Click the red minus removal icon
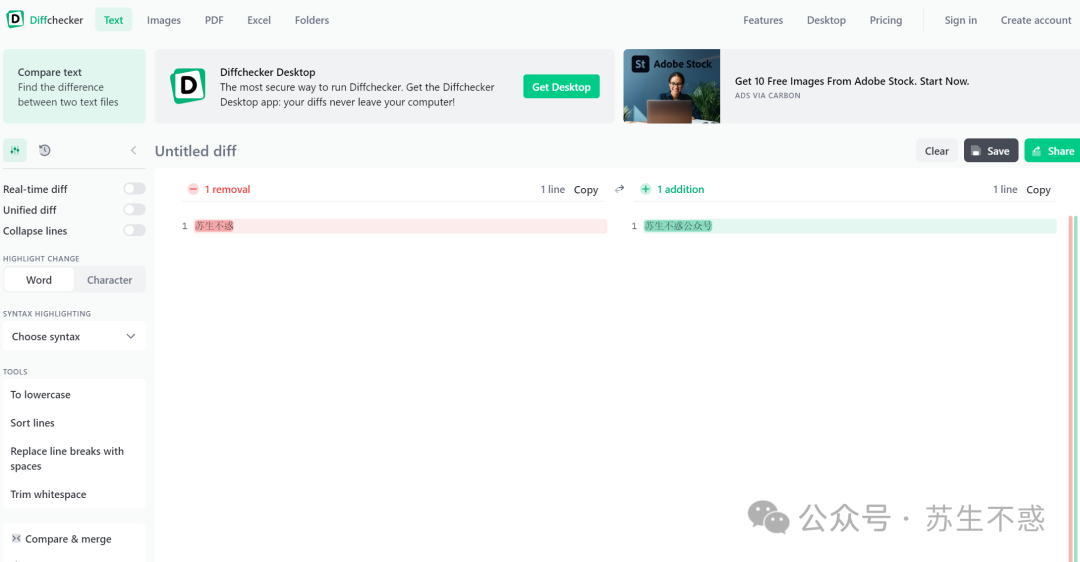1080x562 pixels. [193, 189]
